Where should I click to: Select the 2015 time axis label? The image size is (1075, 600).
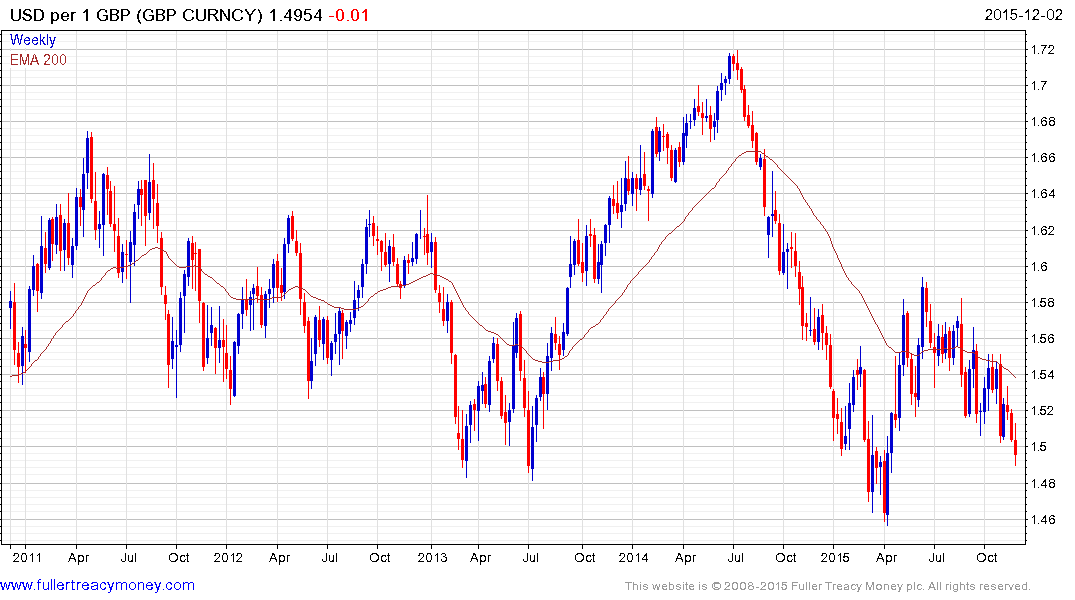click(x=835, y=557)
